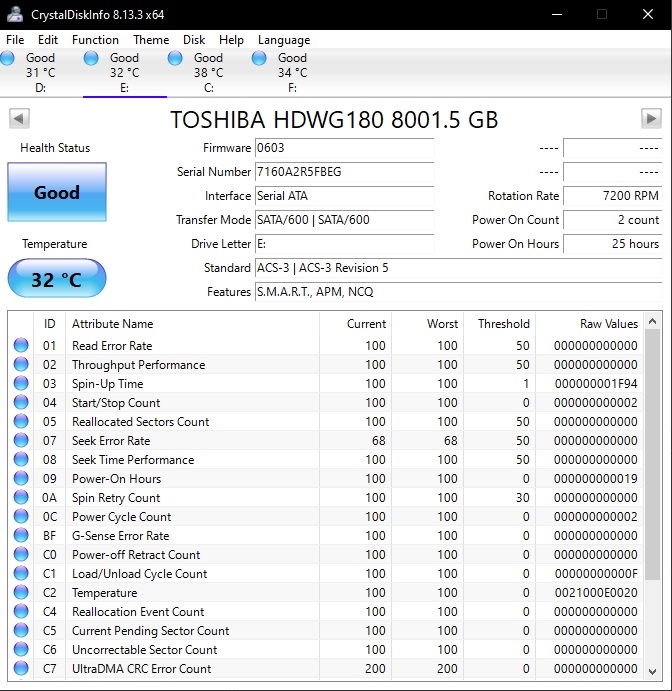Click the attribute list scrollbar thumb

pyautogui.click(x=653, y=455)
